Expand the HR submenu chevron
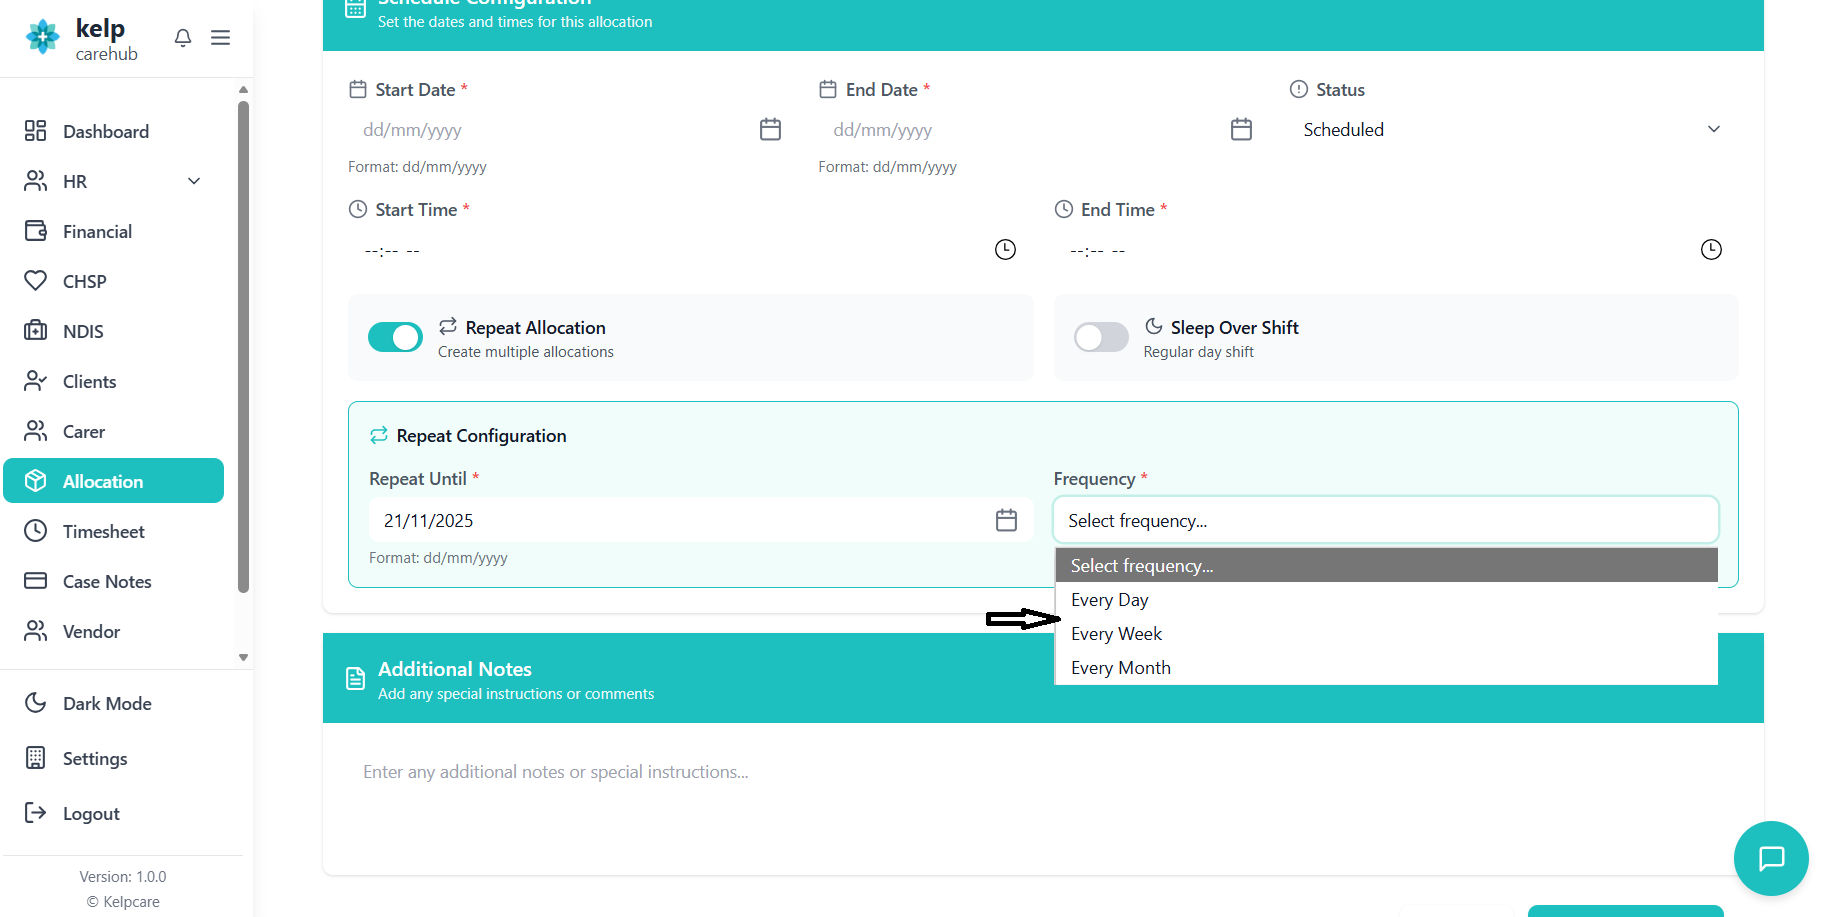Viewport: 1829px width, 917px height. coord(194,182)
